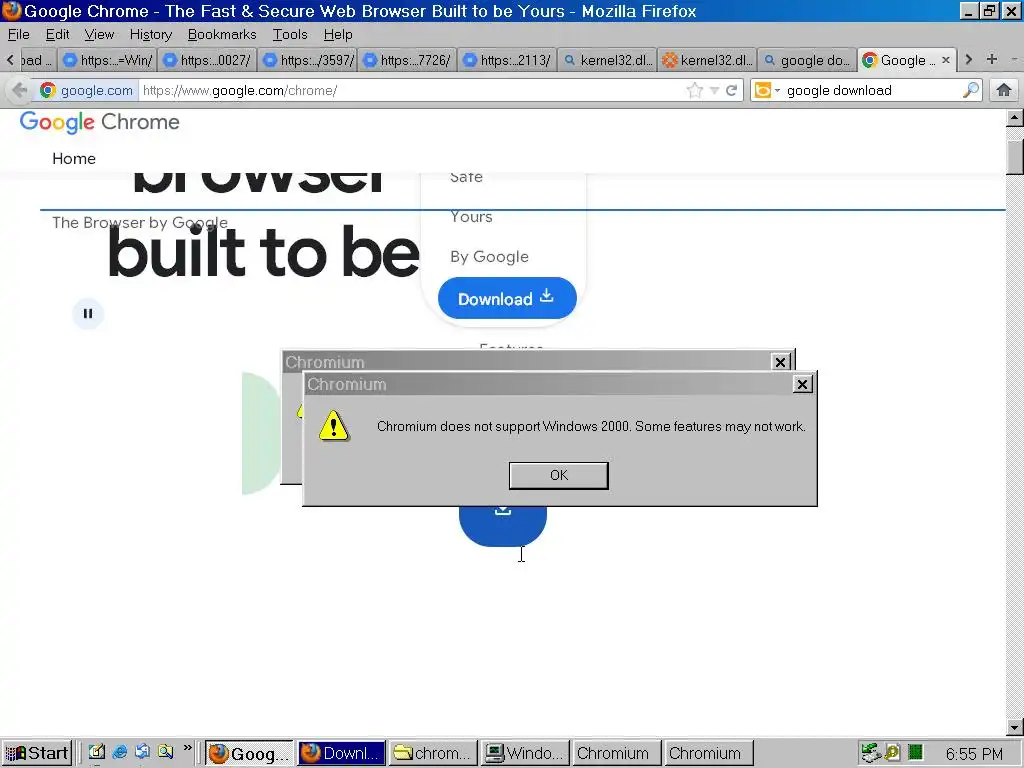The width and height of the screenshot is (1024, 768).
Task: Open a new tab with the plus icon
Action: click(x=992, y=59)
